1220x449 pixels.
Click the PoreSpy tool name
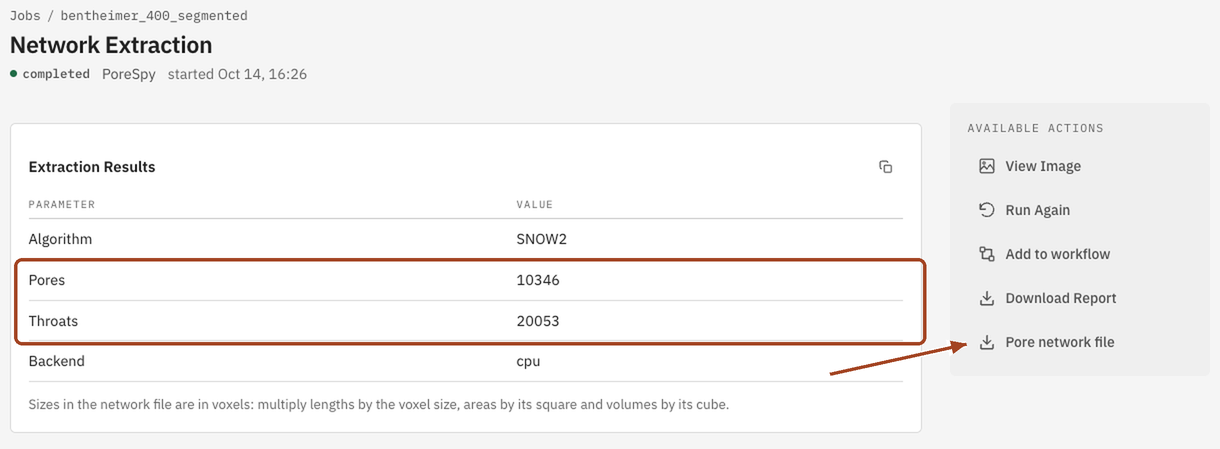pos(129,74)
